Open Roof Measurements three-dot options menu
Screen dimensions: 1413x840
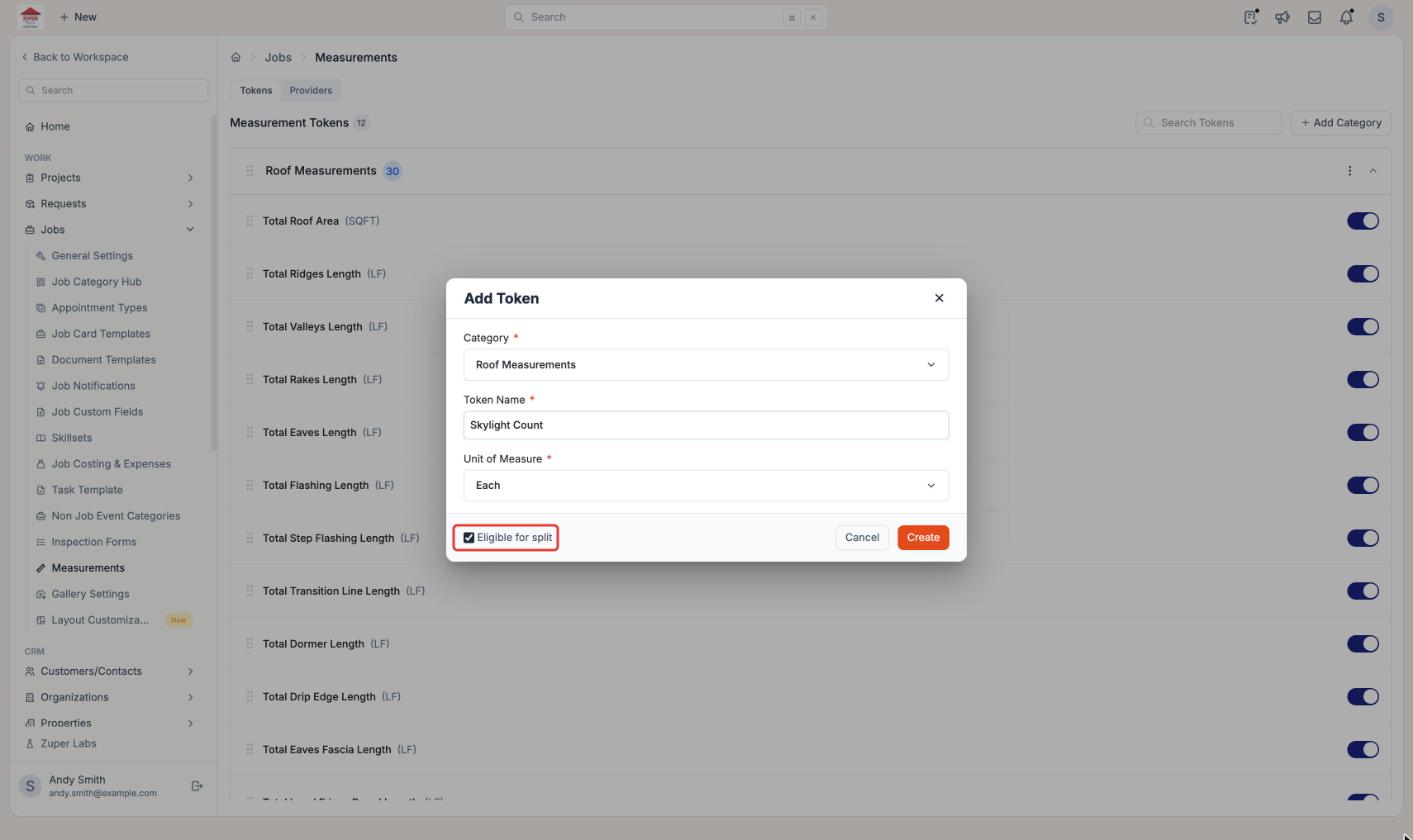pyautogui.click(x=1349, y=171)
